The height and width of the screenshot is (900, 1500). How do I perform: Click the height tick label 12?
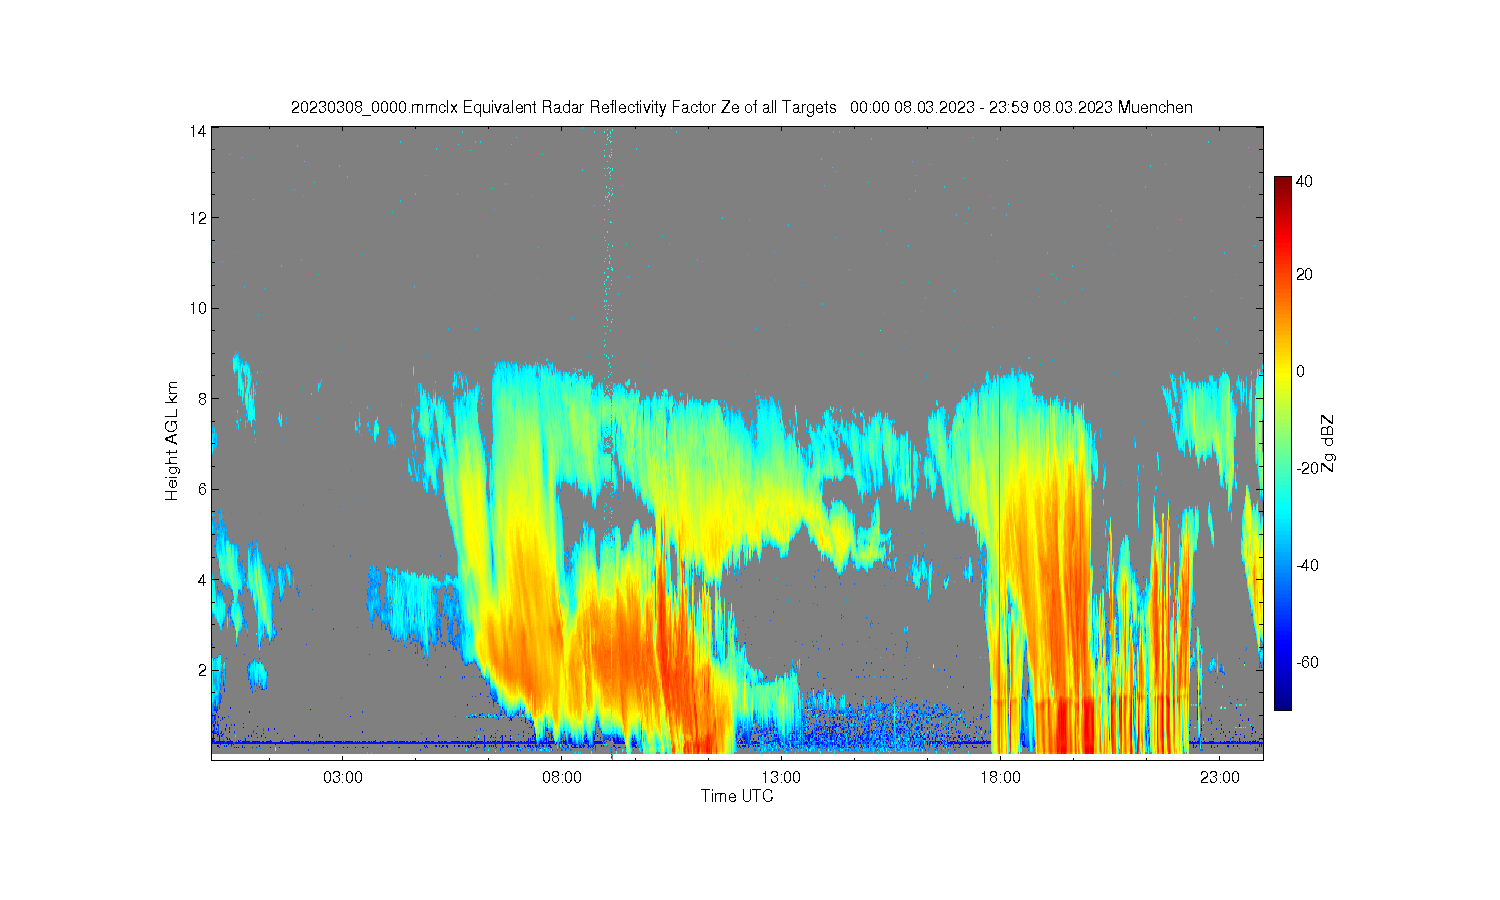[x=198, y=218]
